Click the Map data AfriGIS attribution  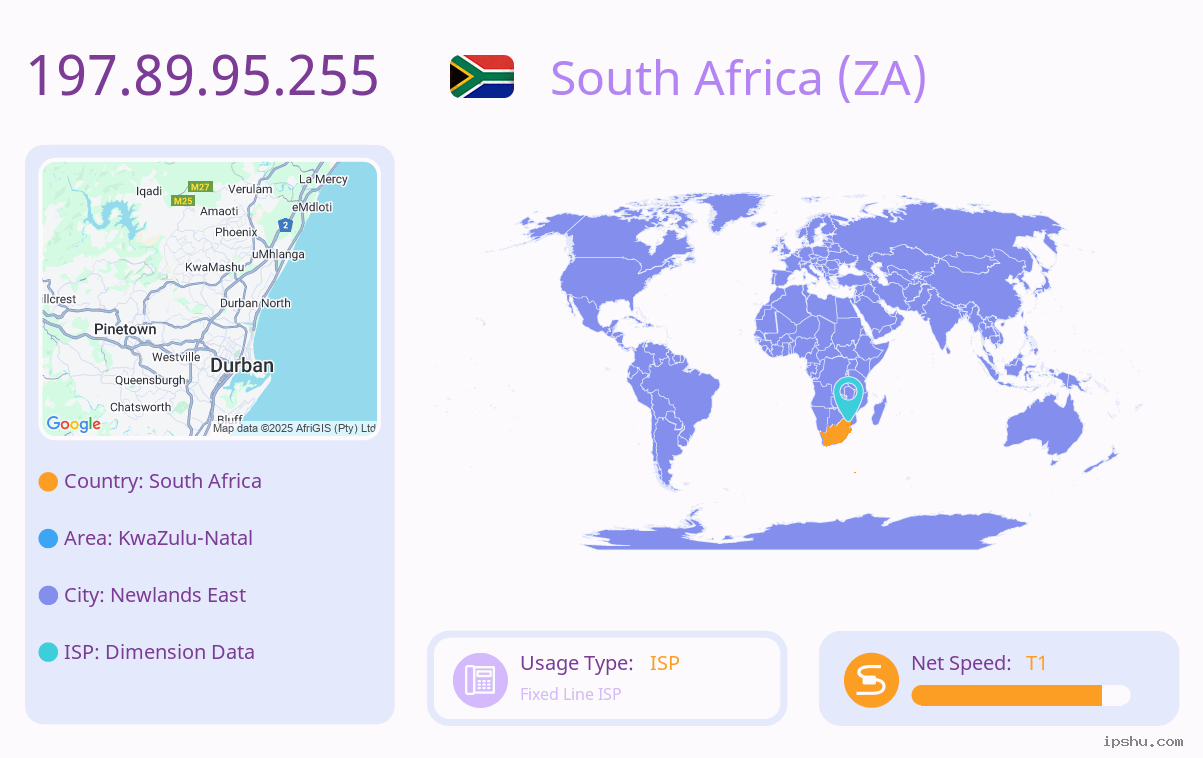point(294,428)
